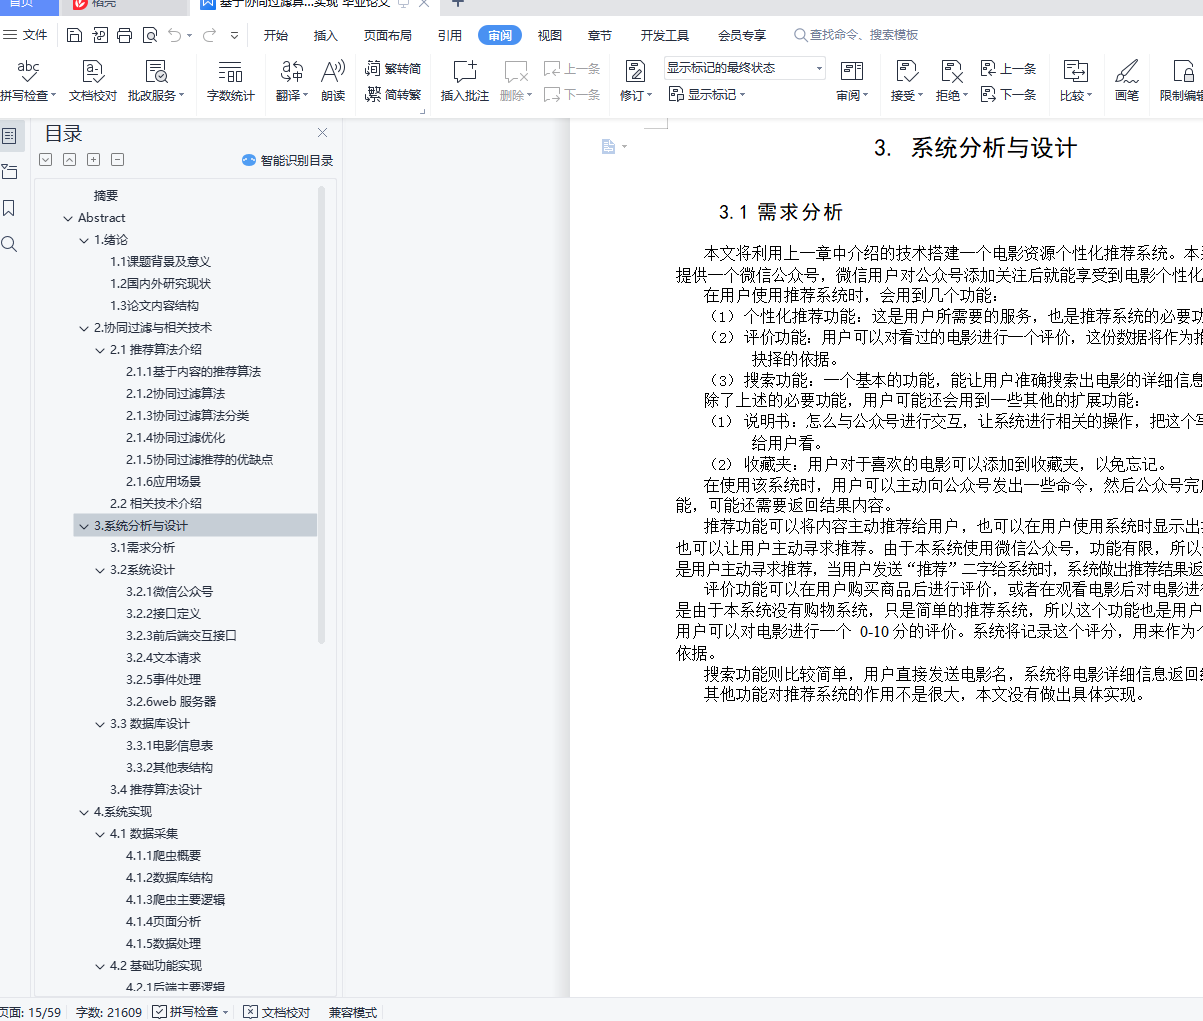Open the 引用 ribbon tab
This screenshot has width=1203, height=1021.
(x=450, y=35)
